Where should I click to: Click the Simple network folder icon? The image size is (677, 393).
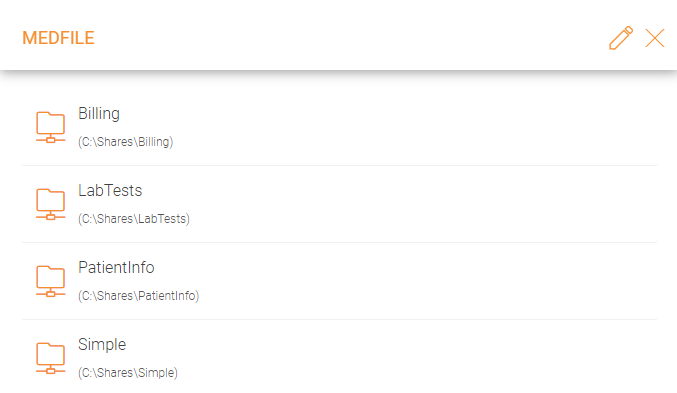click(x=51, y=358)
